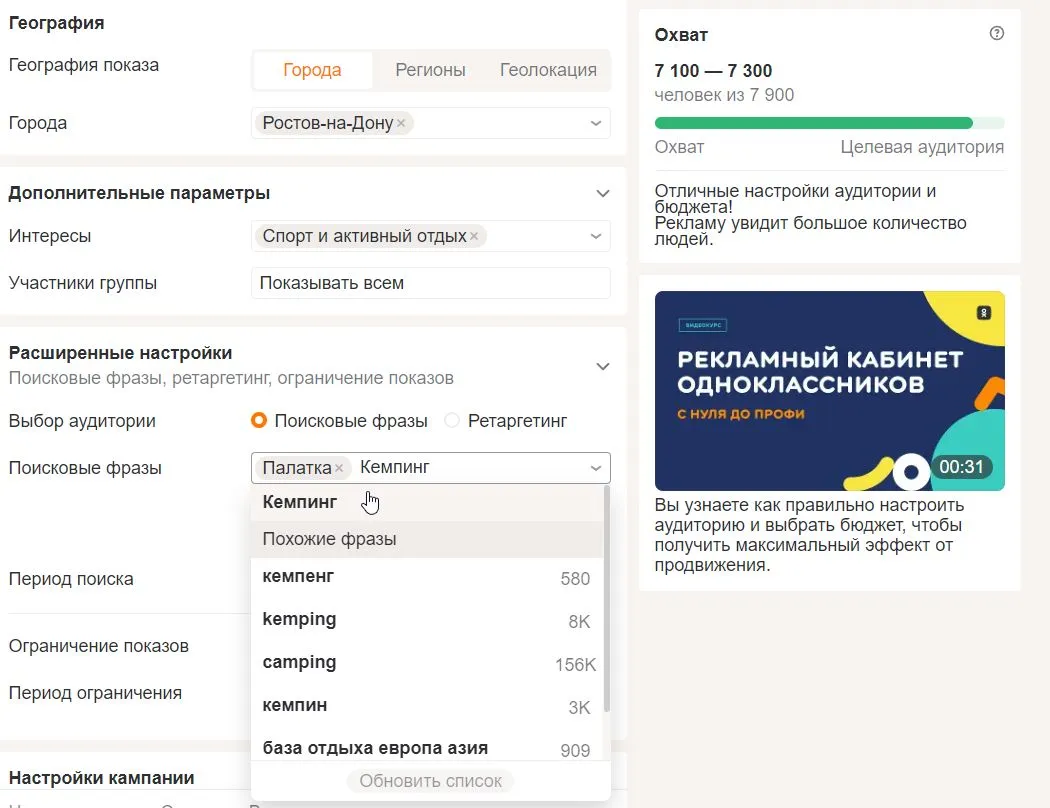Collapse the Расширенные настройки section
This screenshot has height=808, width=1050.
602,366
